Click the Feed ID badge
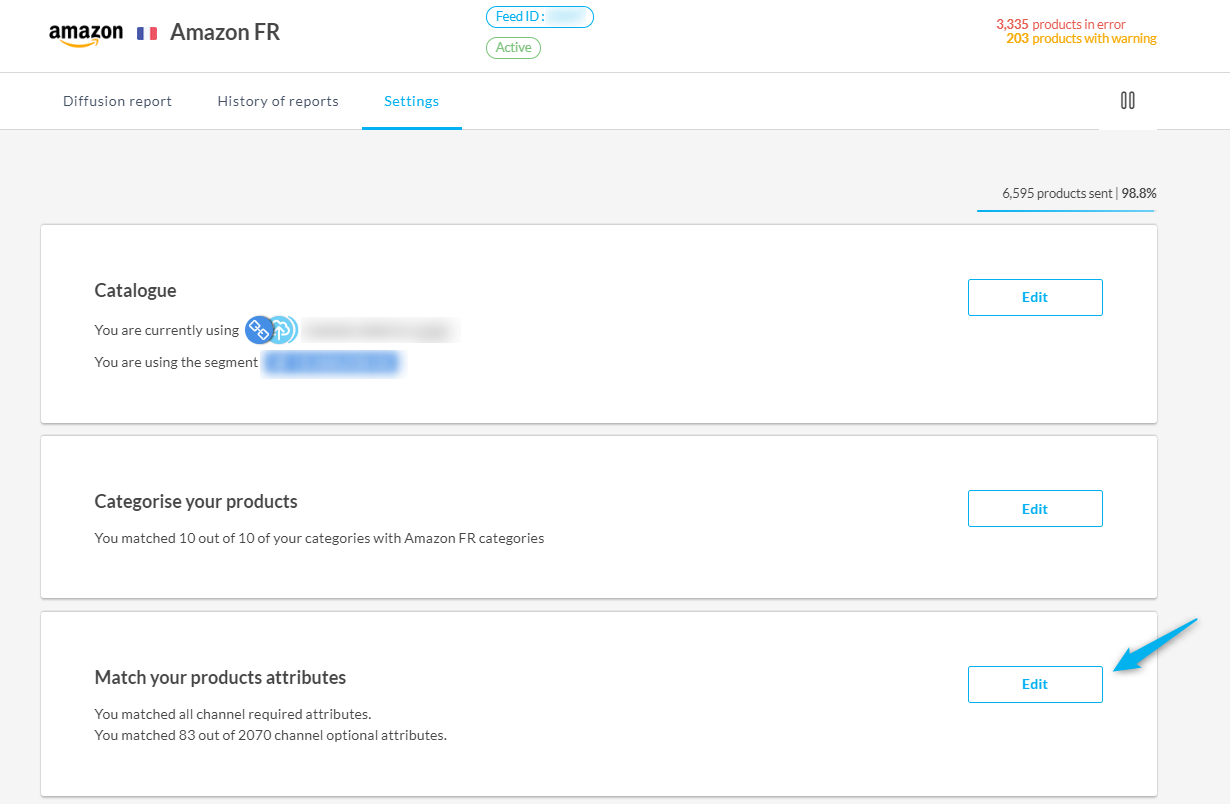1230x804 pixels. tap(539, 17)
